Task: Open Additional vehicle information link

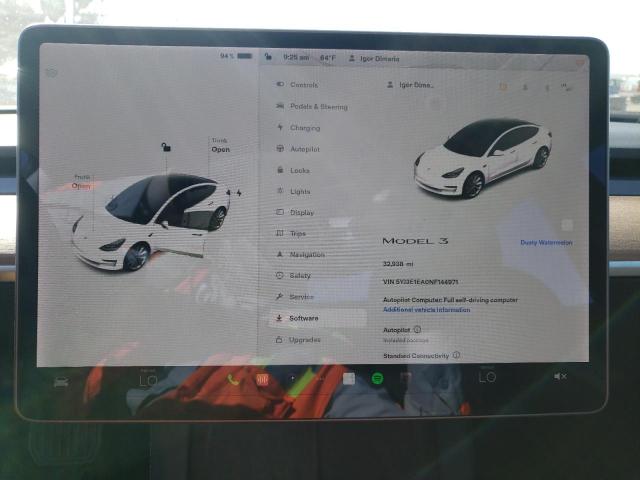Action: pos(427,310)
